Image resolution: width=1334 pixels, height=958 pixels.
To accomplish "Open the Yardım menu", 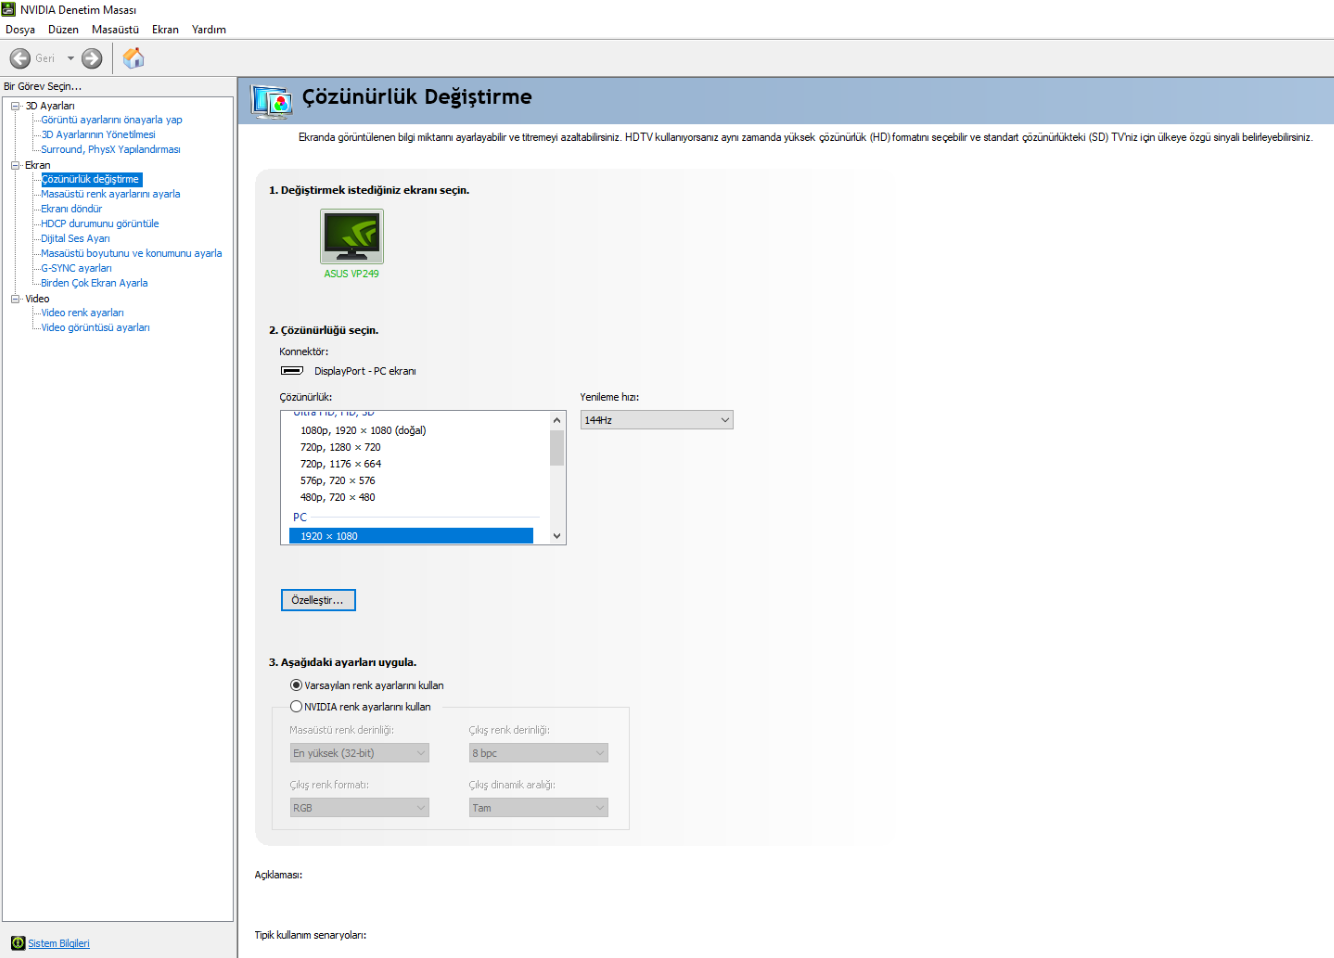I will pyautogui.click(x=209, y=29).
